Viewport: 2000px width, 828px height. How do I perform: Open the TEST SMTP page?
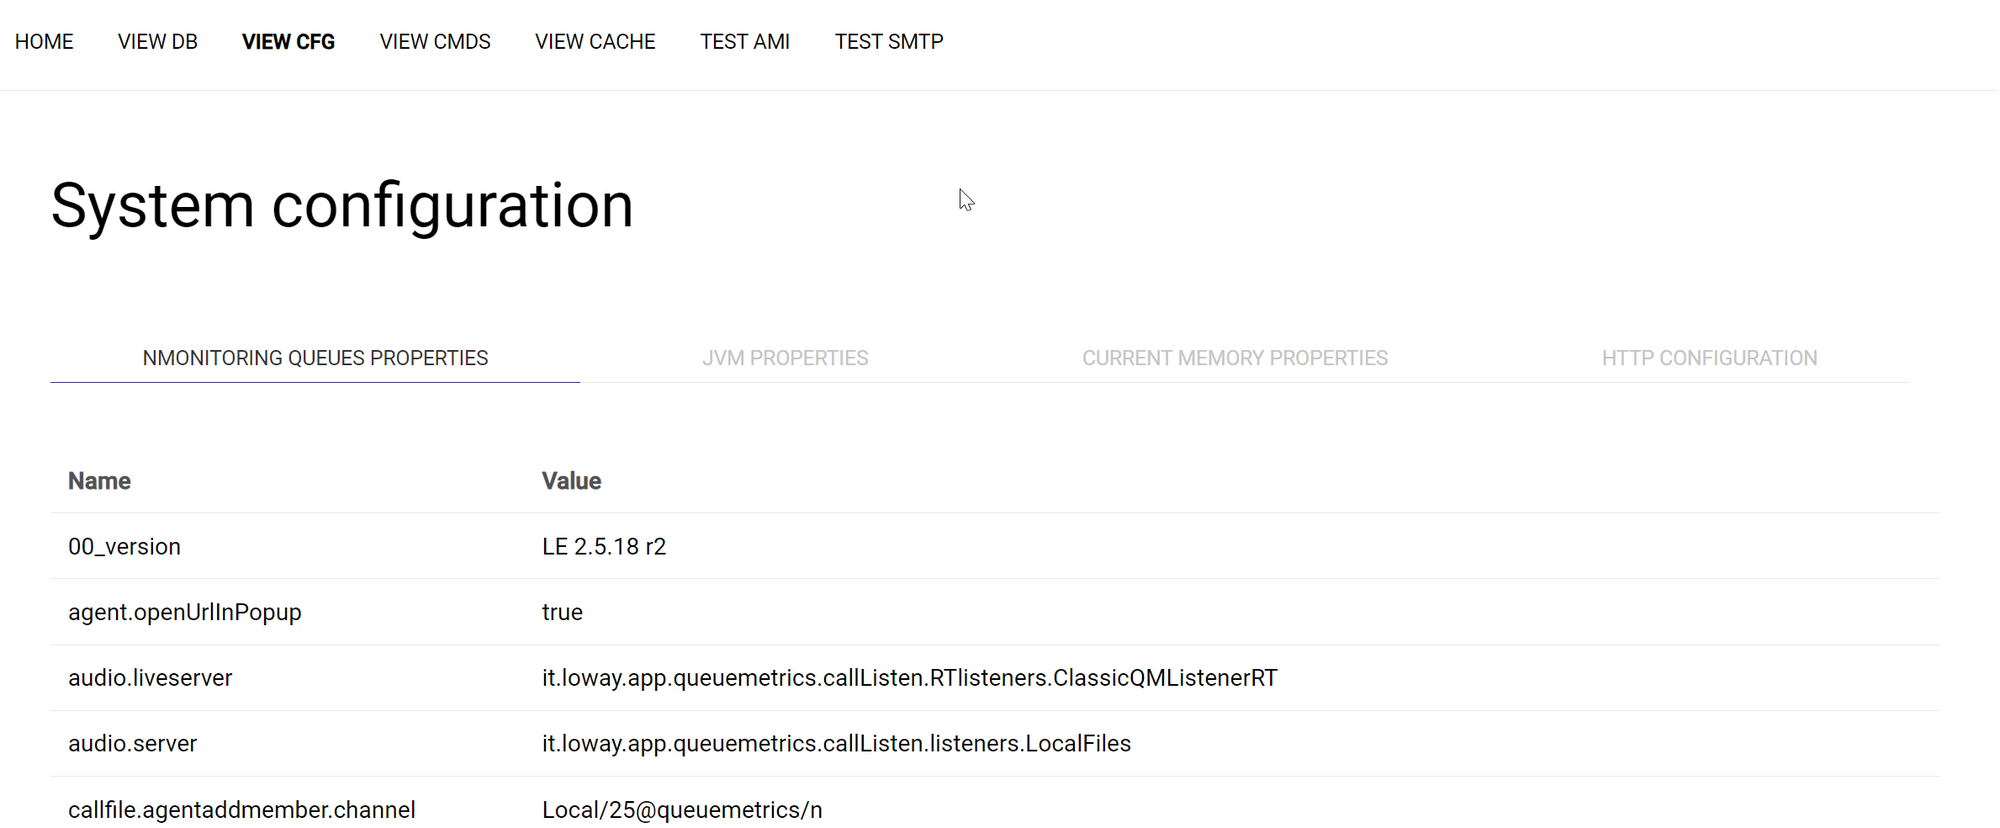click(889, 42)
